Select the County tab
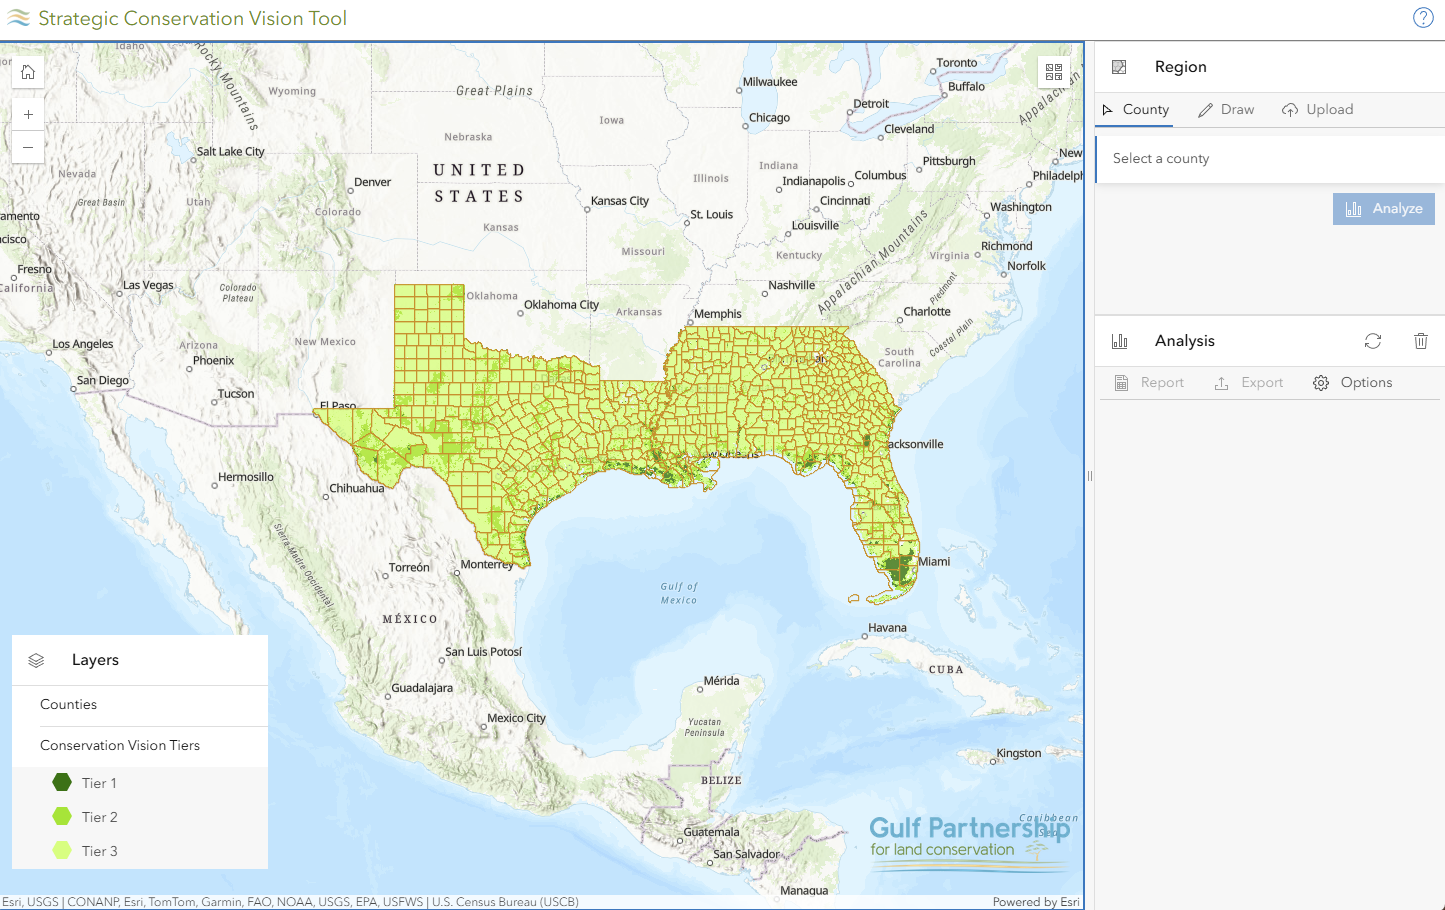 [1136, 110]
